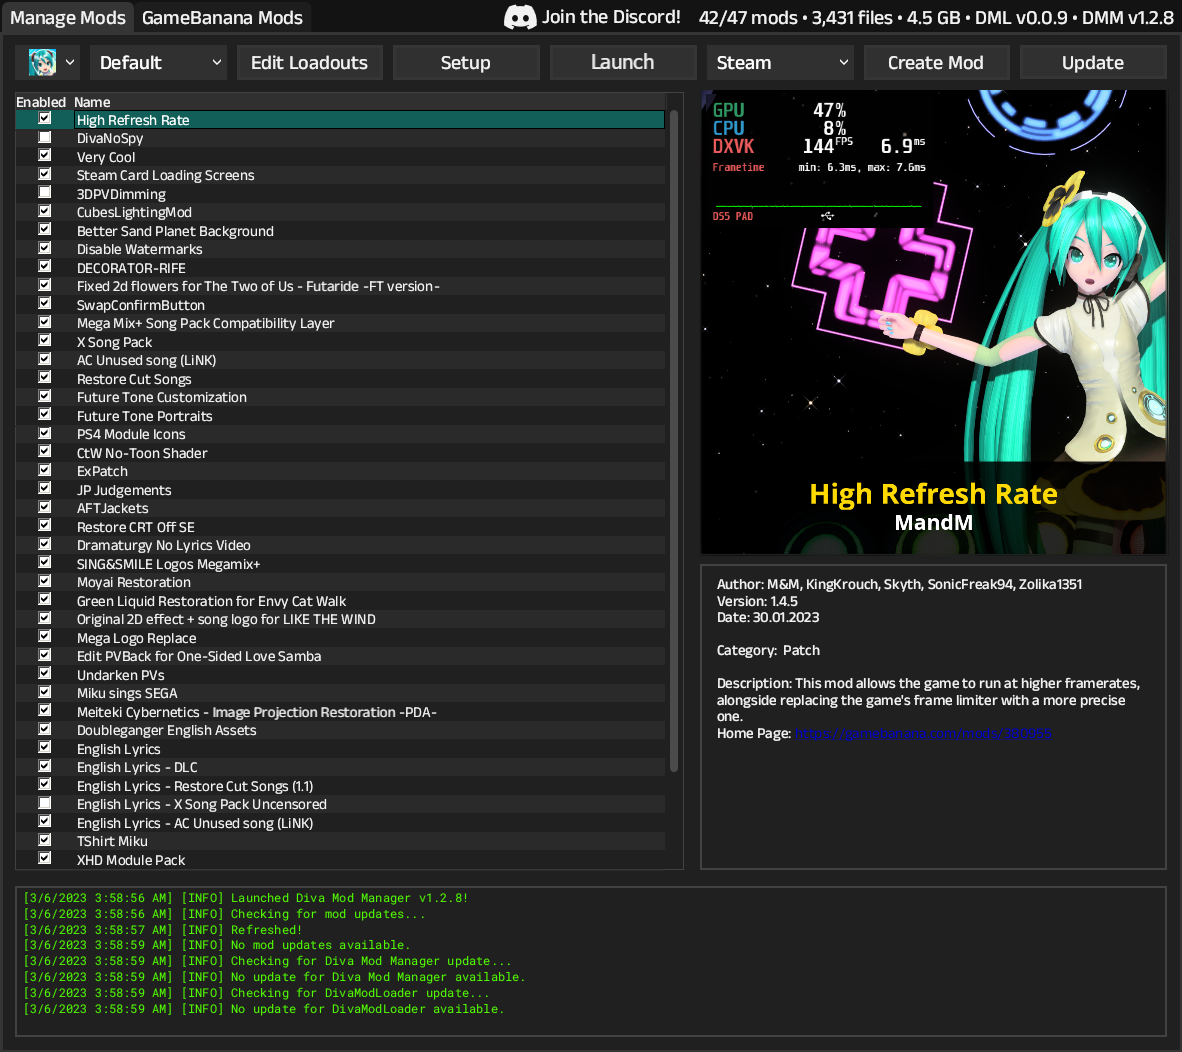Select the Miku sings SEGA mod
1182x1052 pixels.
[x=340, y=693]
